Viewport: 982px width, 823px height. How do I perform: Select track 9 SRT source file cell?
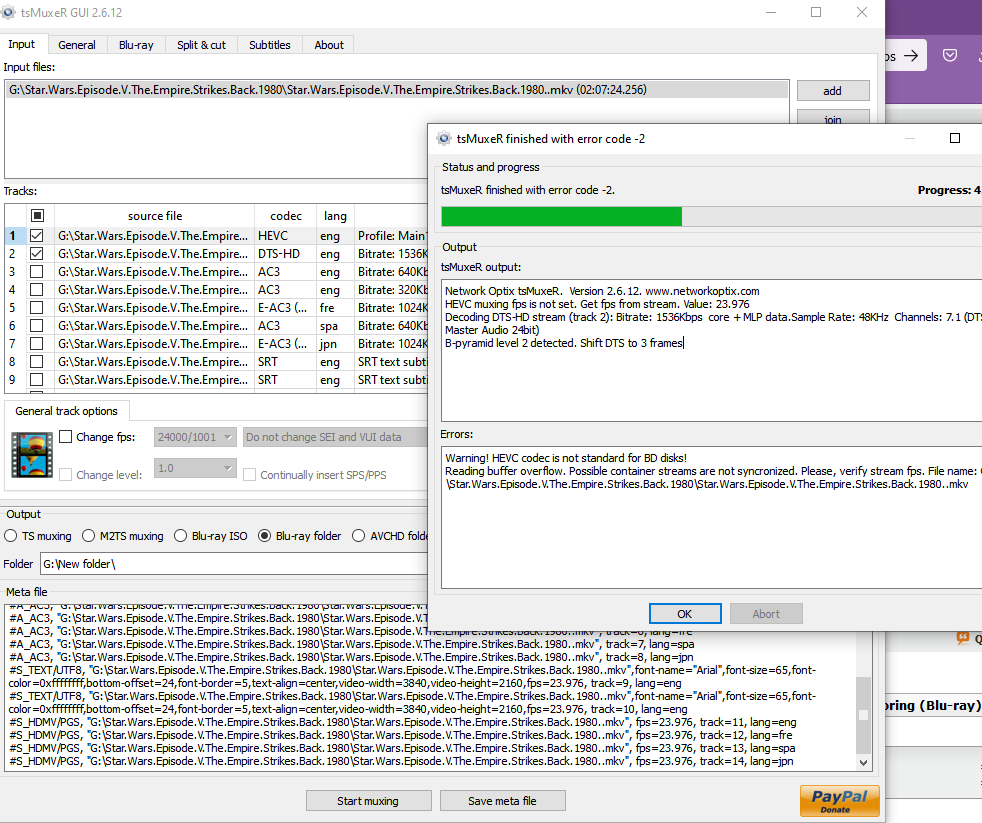click(x=155, y=380)
